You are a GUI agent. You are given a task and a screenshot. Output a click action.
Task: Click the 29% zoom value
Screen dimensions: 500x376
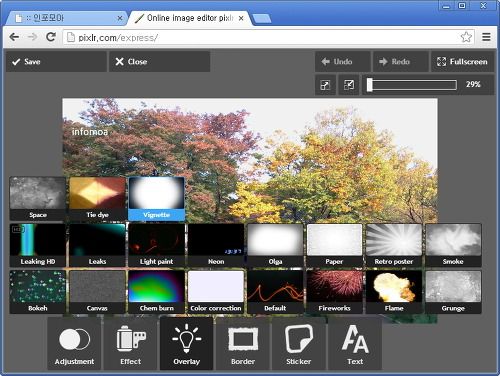pos(473,84)
